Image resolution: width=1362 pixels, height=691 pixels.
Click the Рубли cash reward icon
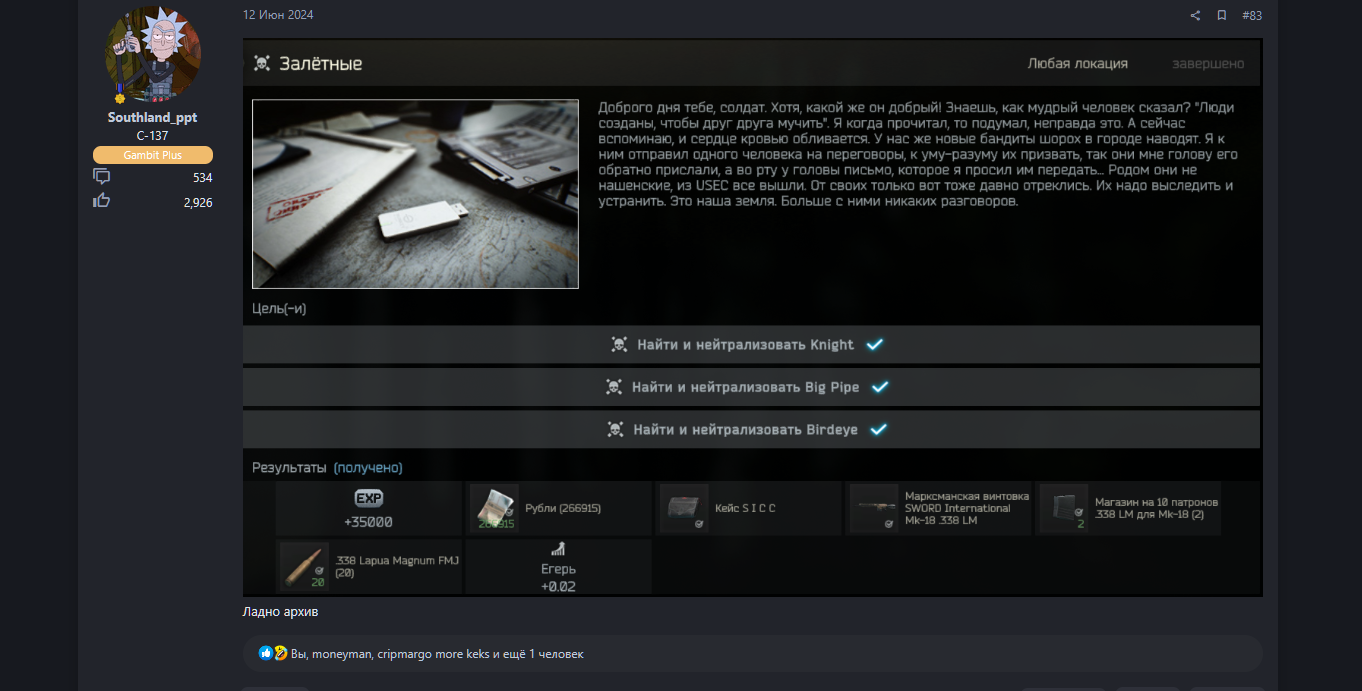[494, 509]
